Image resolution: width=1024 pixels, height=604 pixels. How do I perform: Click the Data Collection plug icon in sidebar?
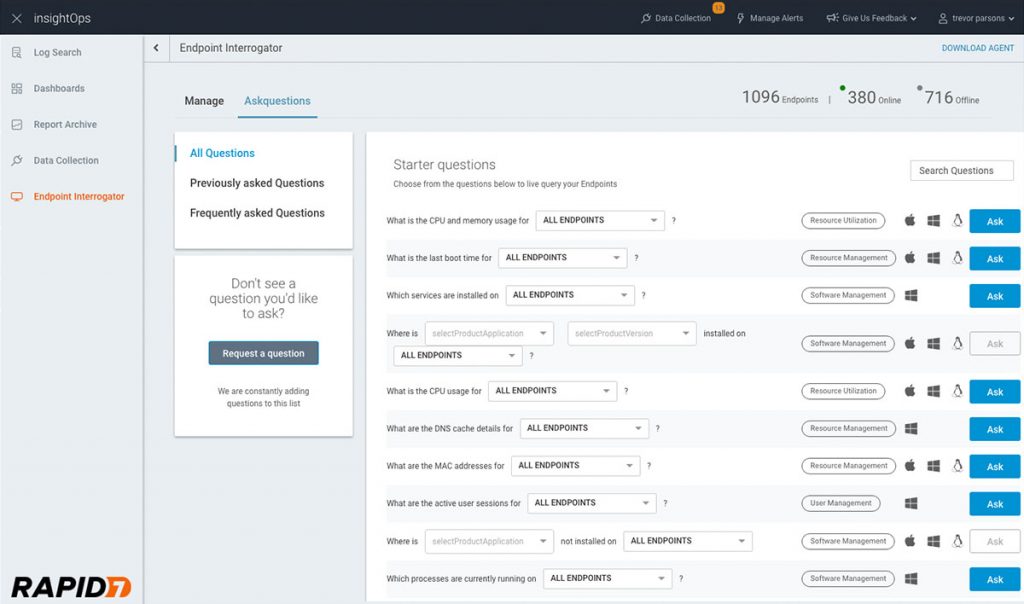(17, 160)
